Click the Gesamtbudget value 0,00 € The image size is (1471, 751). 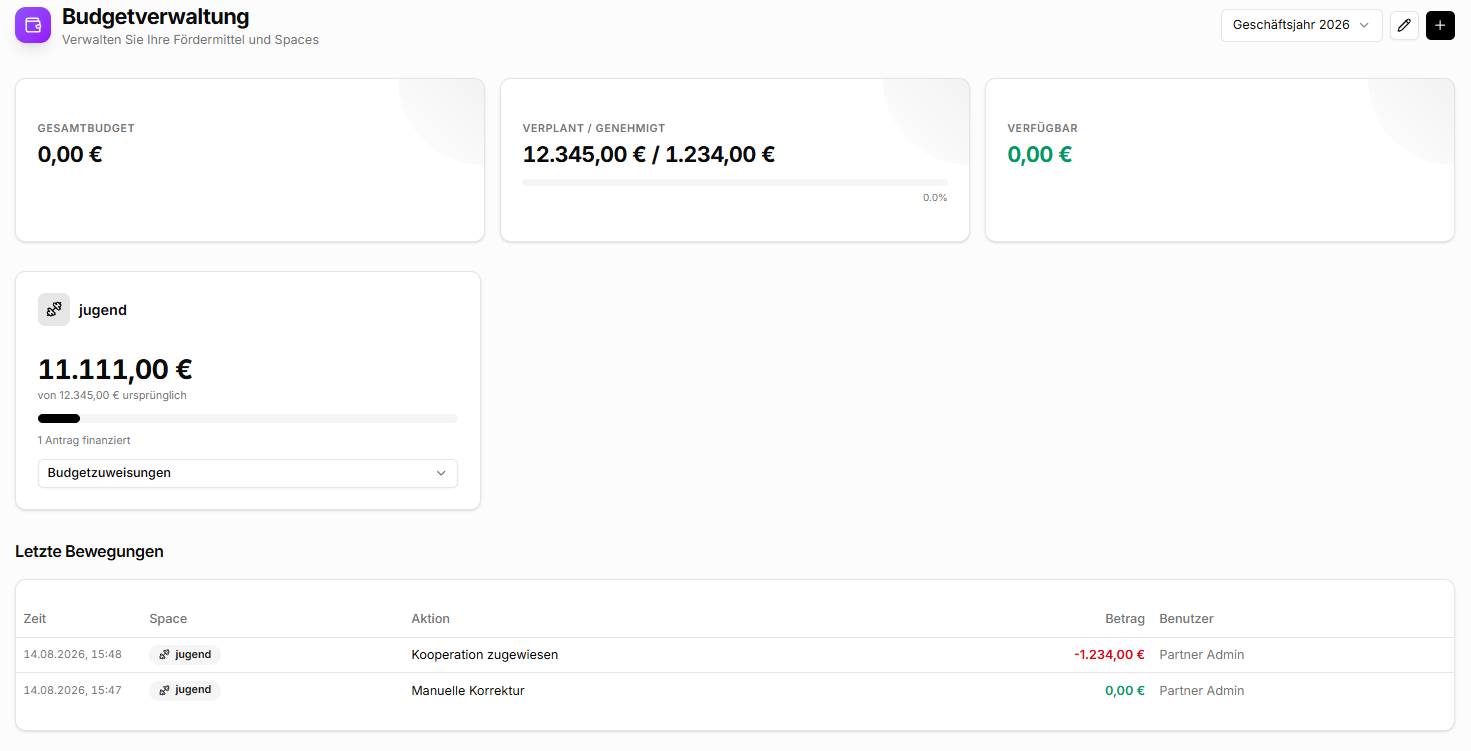[x=70, y=154]
